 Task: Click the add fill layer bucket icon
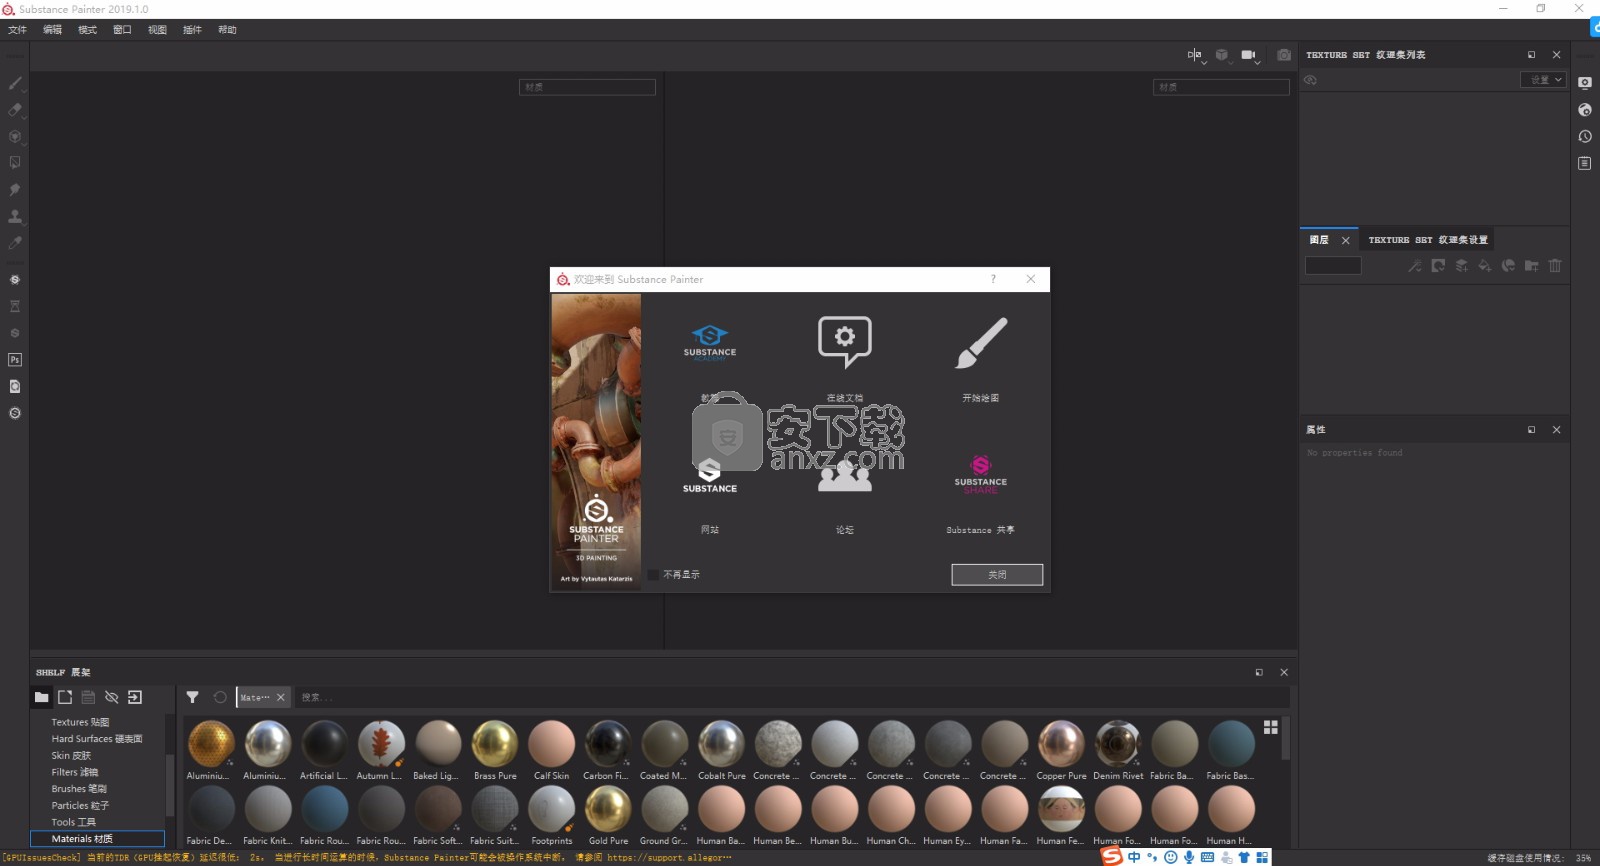coord(1484,266)
